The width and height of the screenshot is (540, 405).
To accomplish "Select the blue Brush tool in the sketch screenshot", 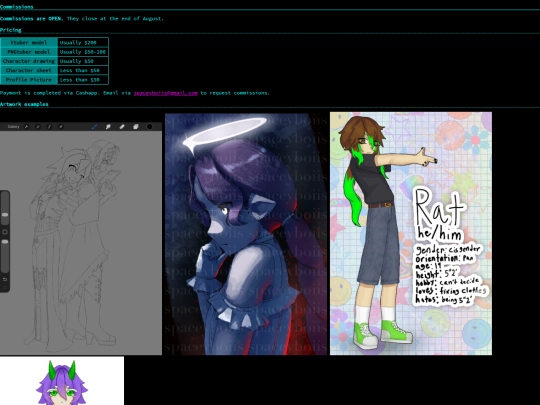I will coord(94,127).
